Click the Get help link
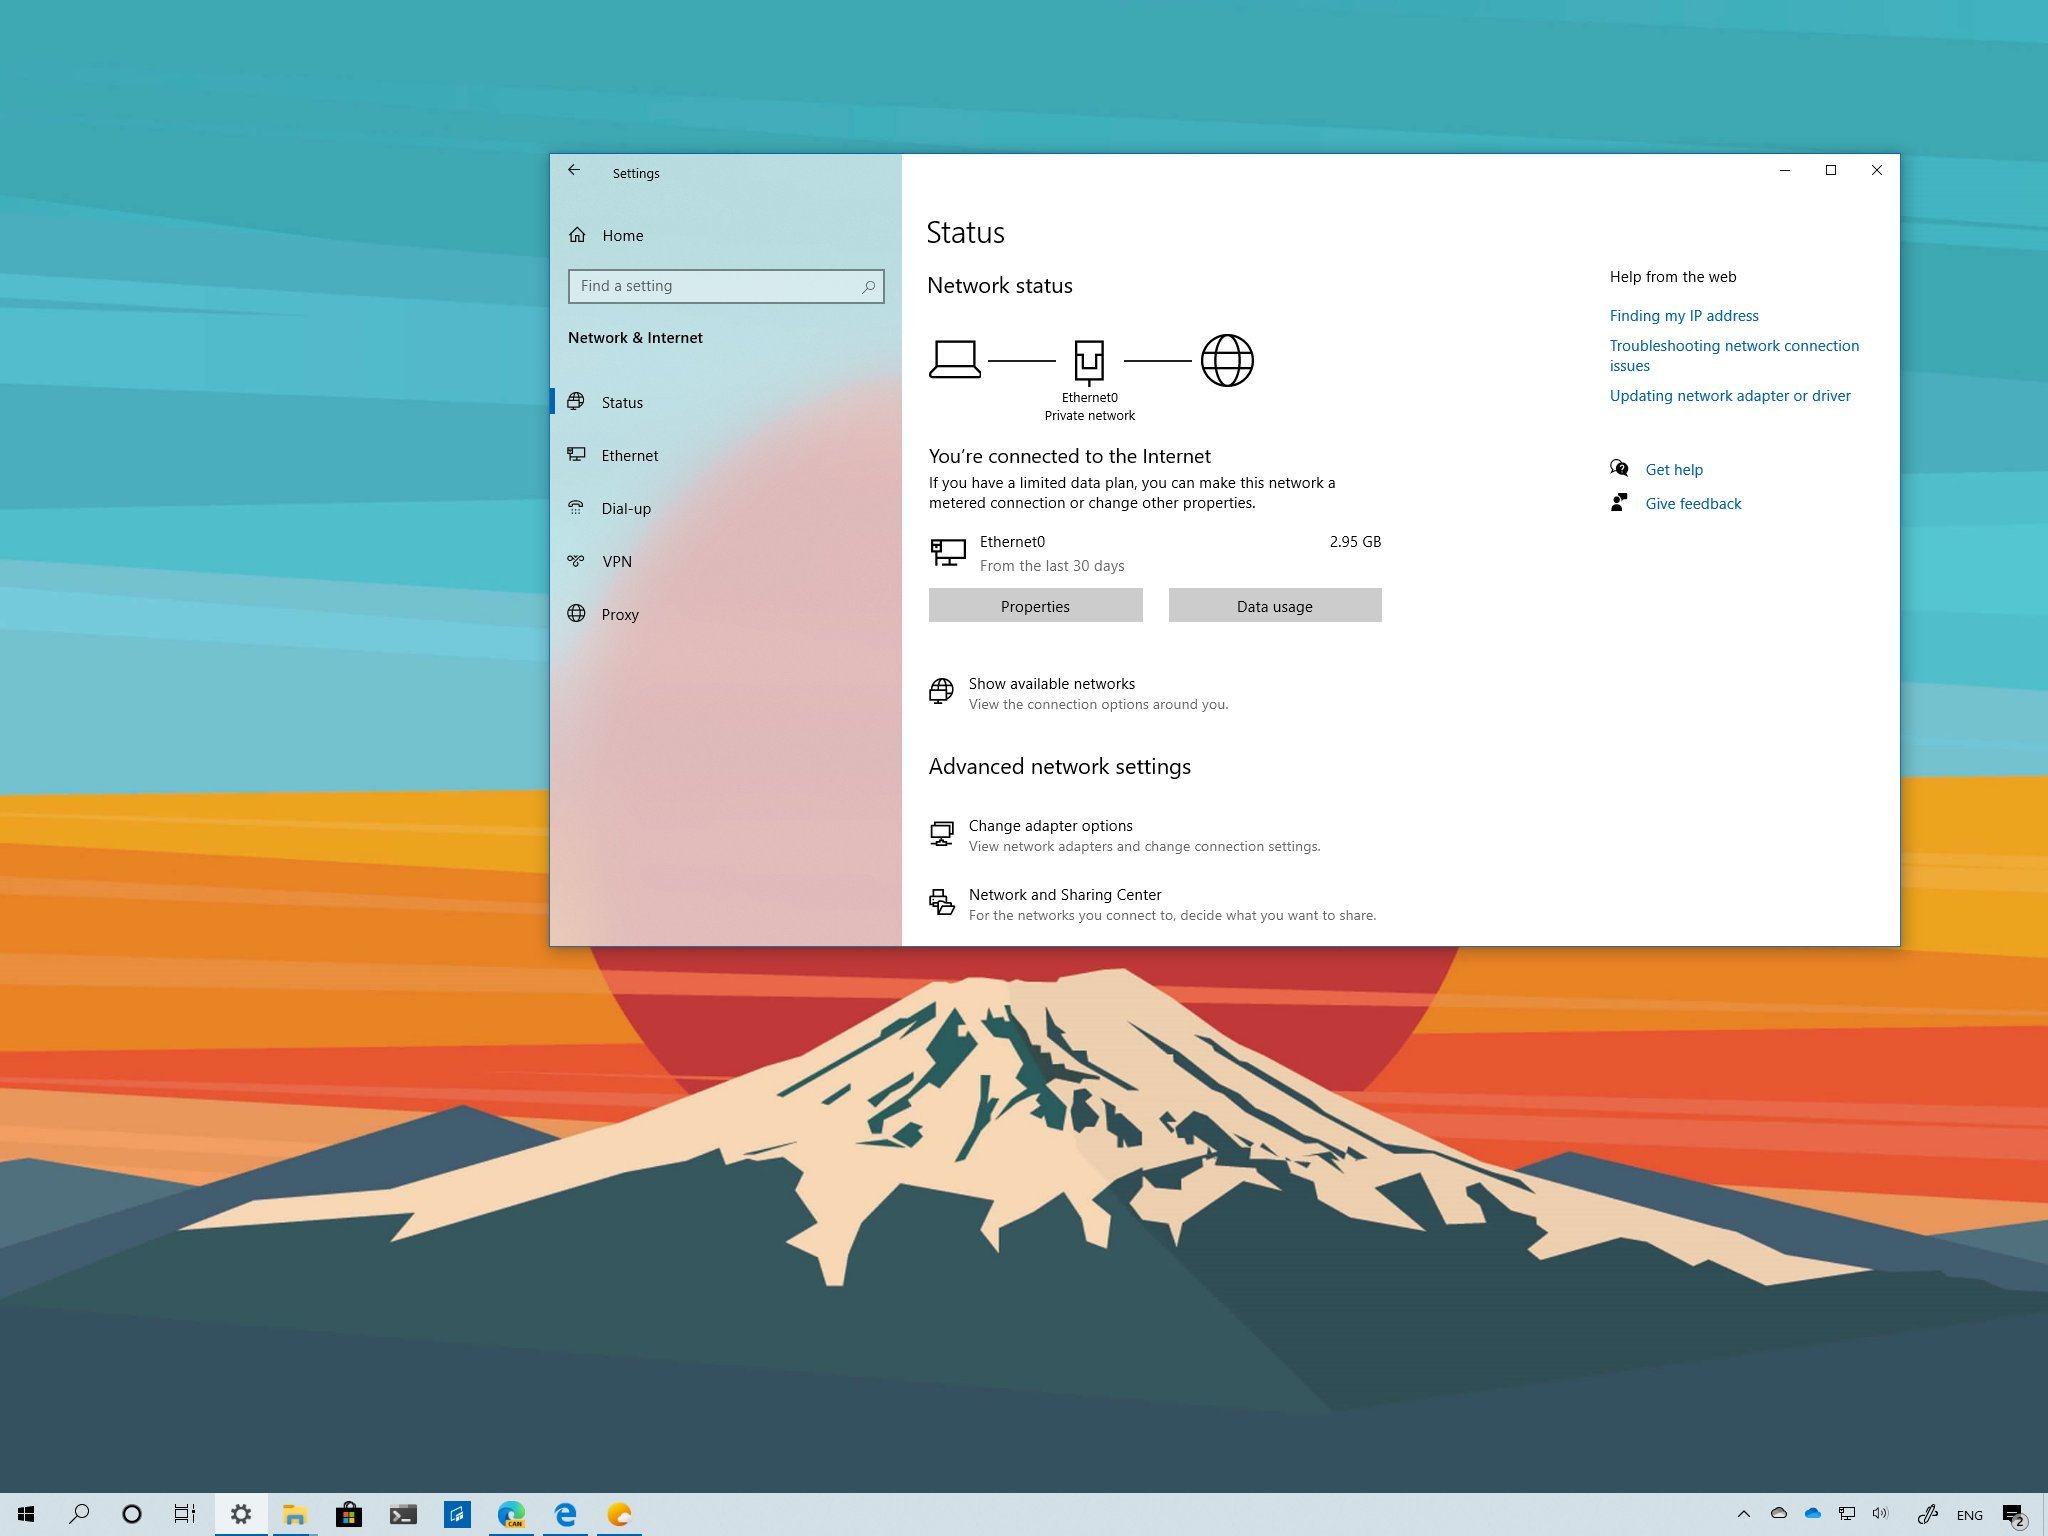This screenshot has width=2048, height=1536. pos(1673,470)
